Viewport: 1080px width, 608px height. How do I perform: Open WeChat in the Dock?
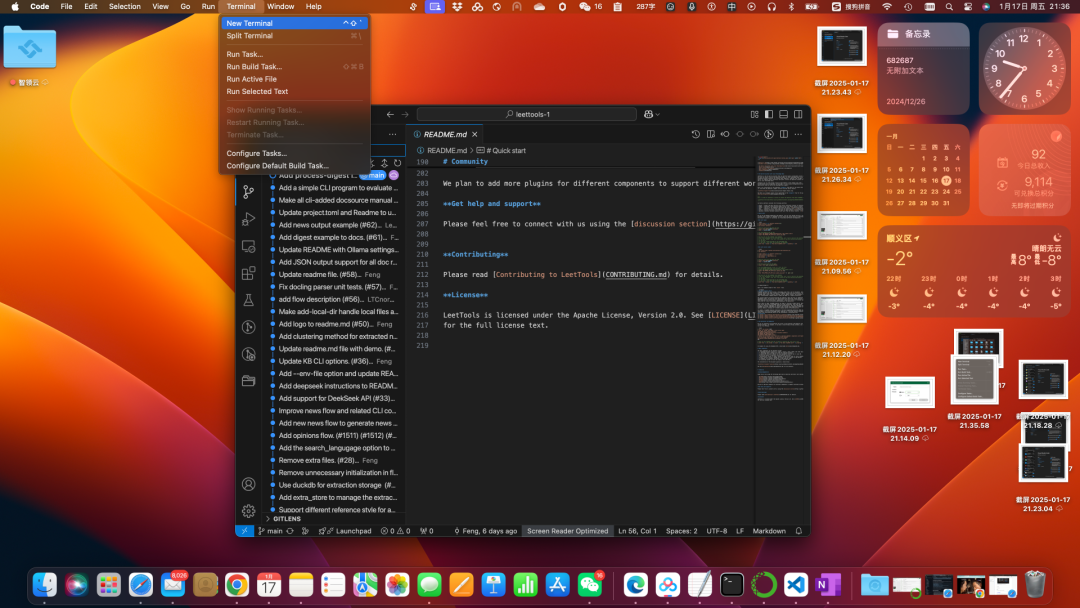tap(590, 585)
